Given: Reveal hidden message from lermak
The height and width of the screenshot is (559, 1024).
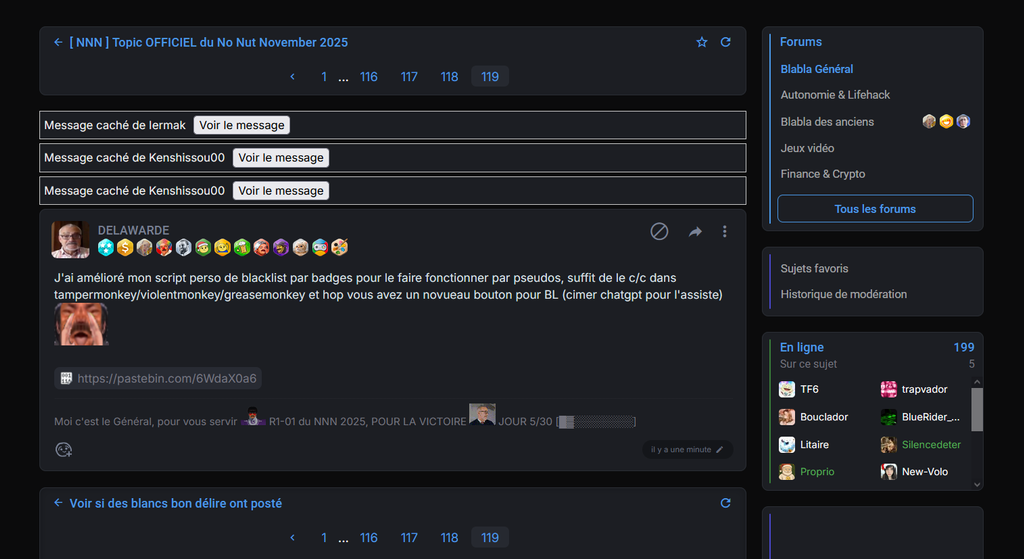Looking at the screenshot, I should (x=242, y=125).
